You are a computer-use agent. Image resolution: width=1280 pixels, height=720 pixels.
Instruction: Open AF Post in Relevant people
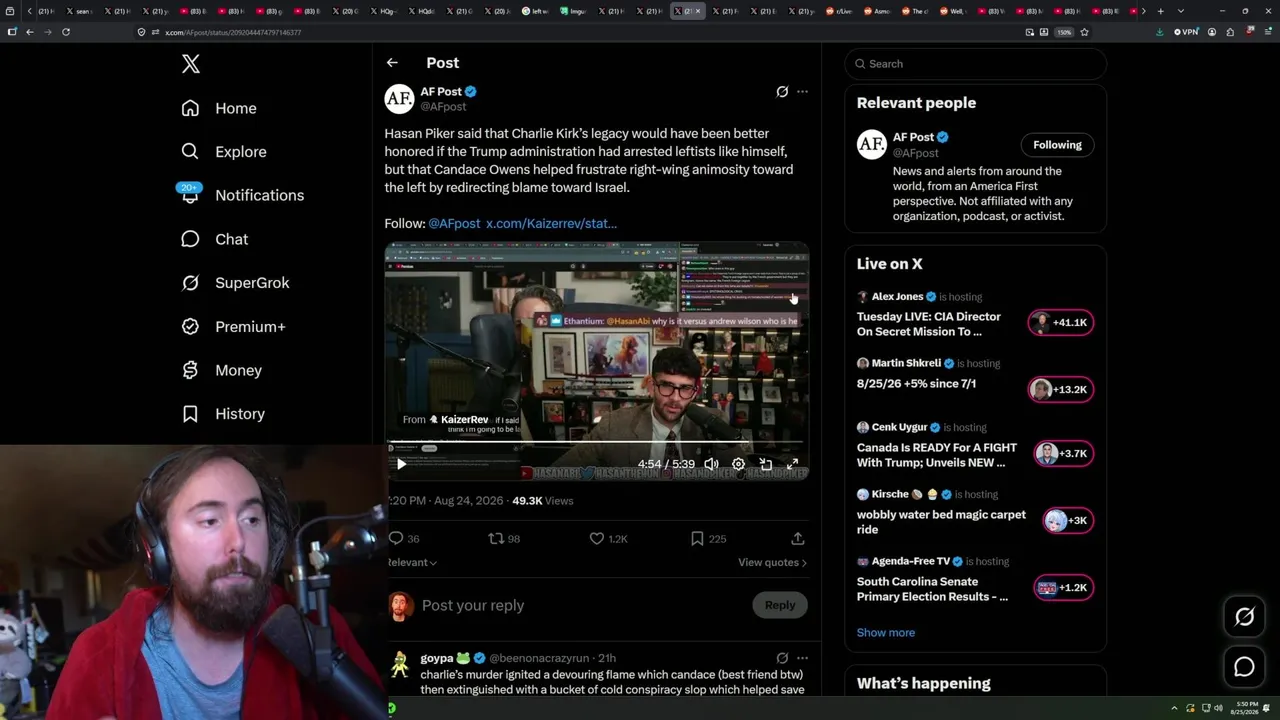(913, 137)
